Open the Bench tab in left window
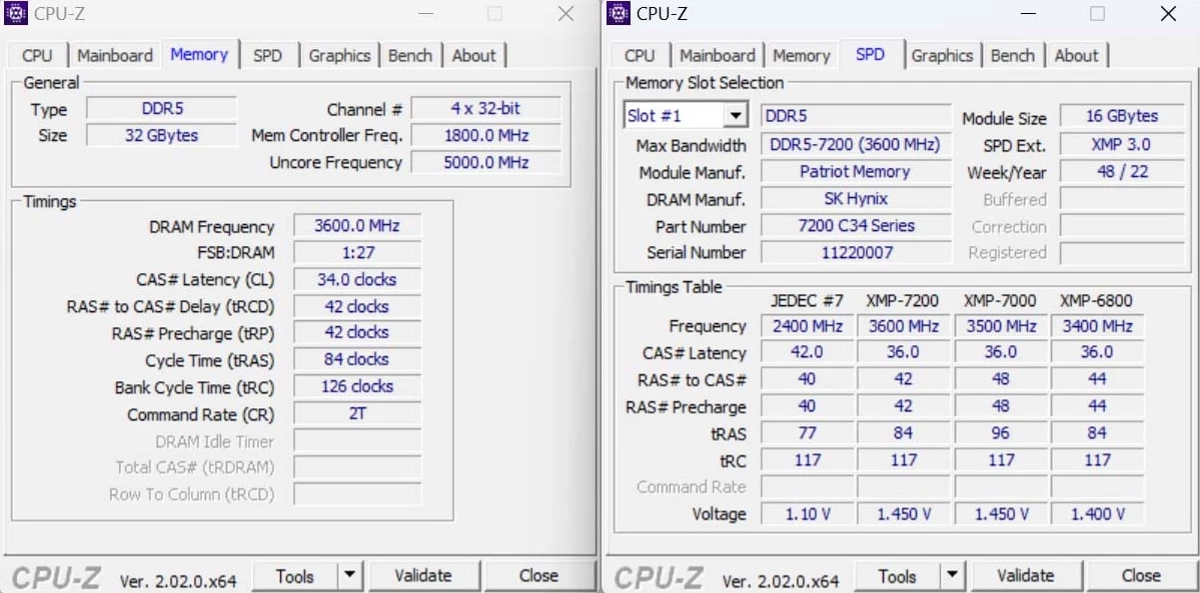This screenshot has height=593, width=1200. [x=410, y=56]
